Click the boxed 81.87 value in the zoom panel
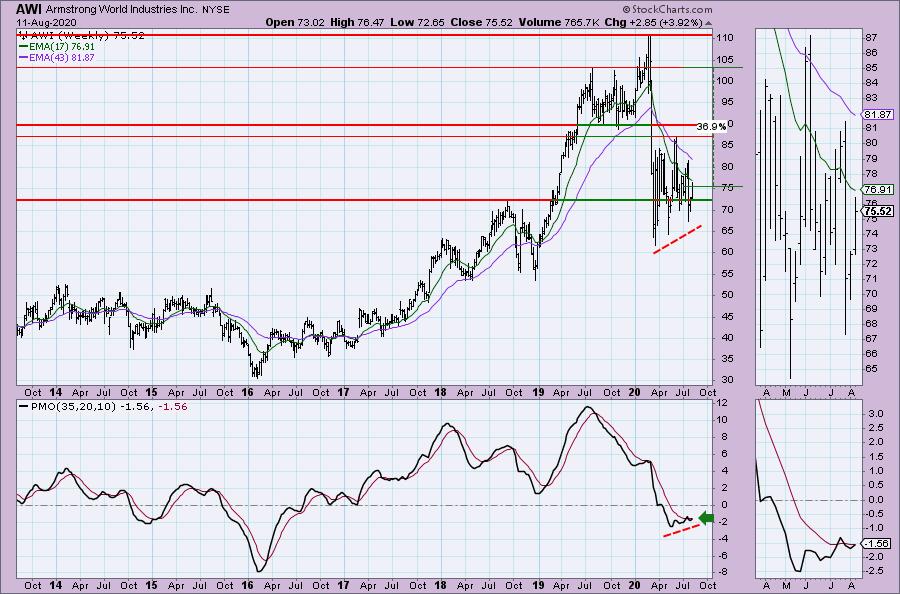 tap(878, 114)
